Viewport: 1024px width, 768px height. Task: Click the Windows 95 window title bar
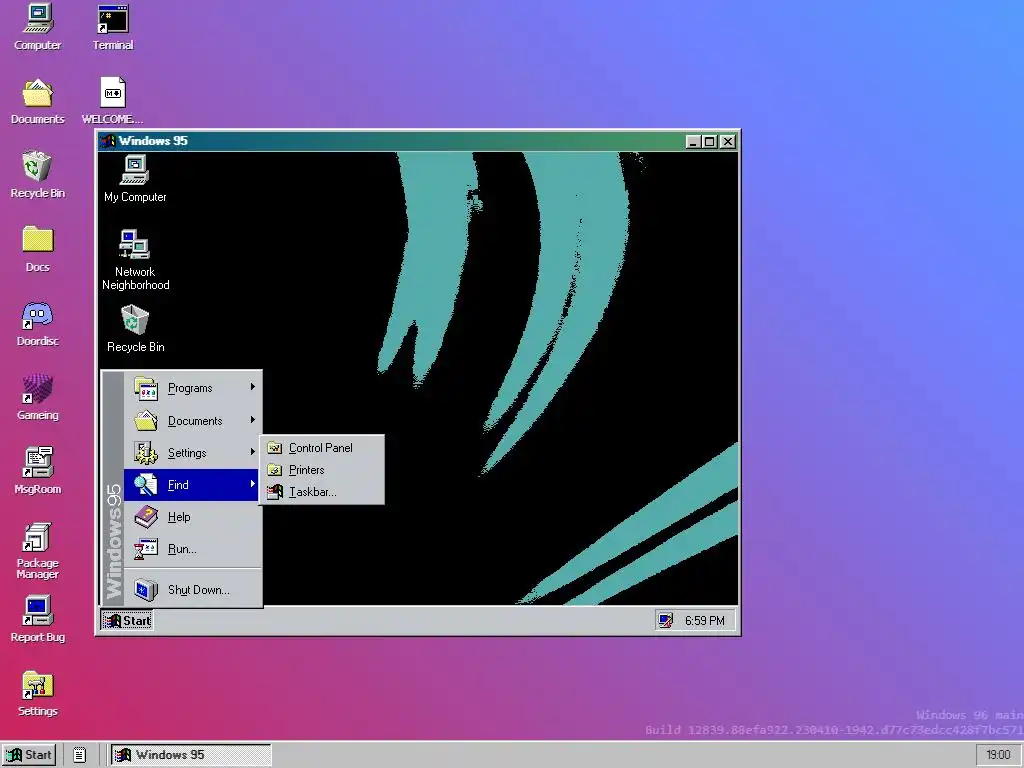(x=418, y=141)
